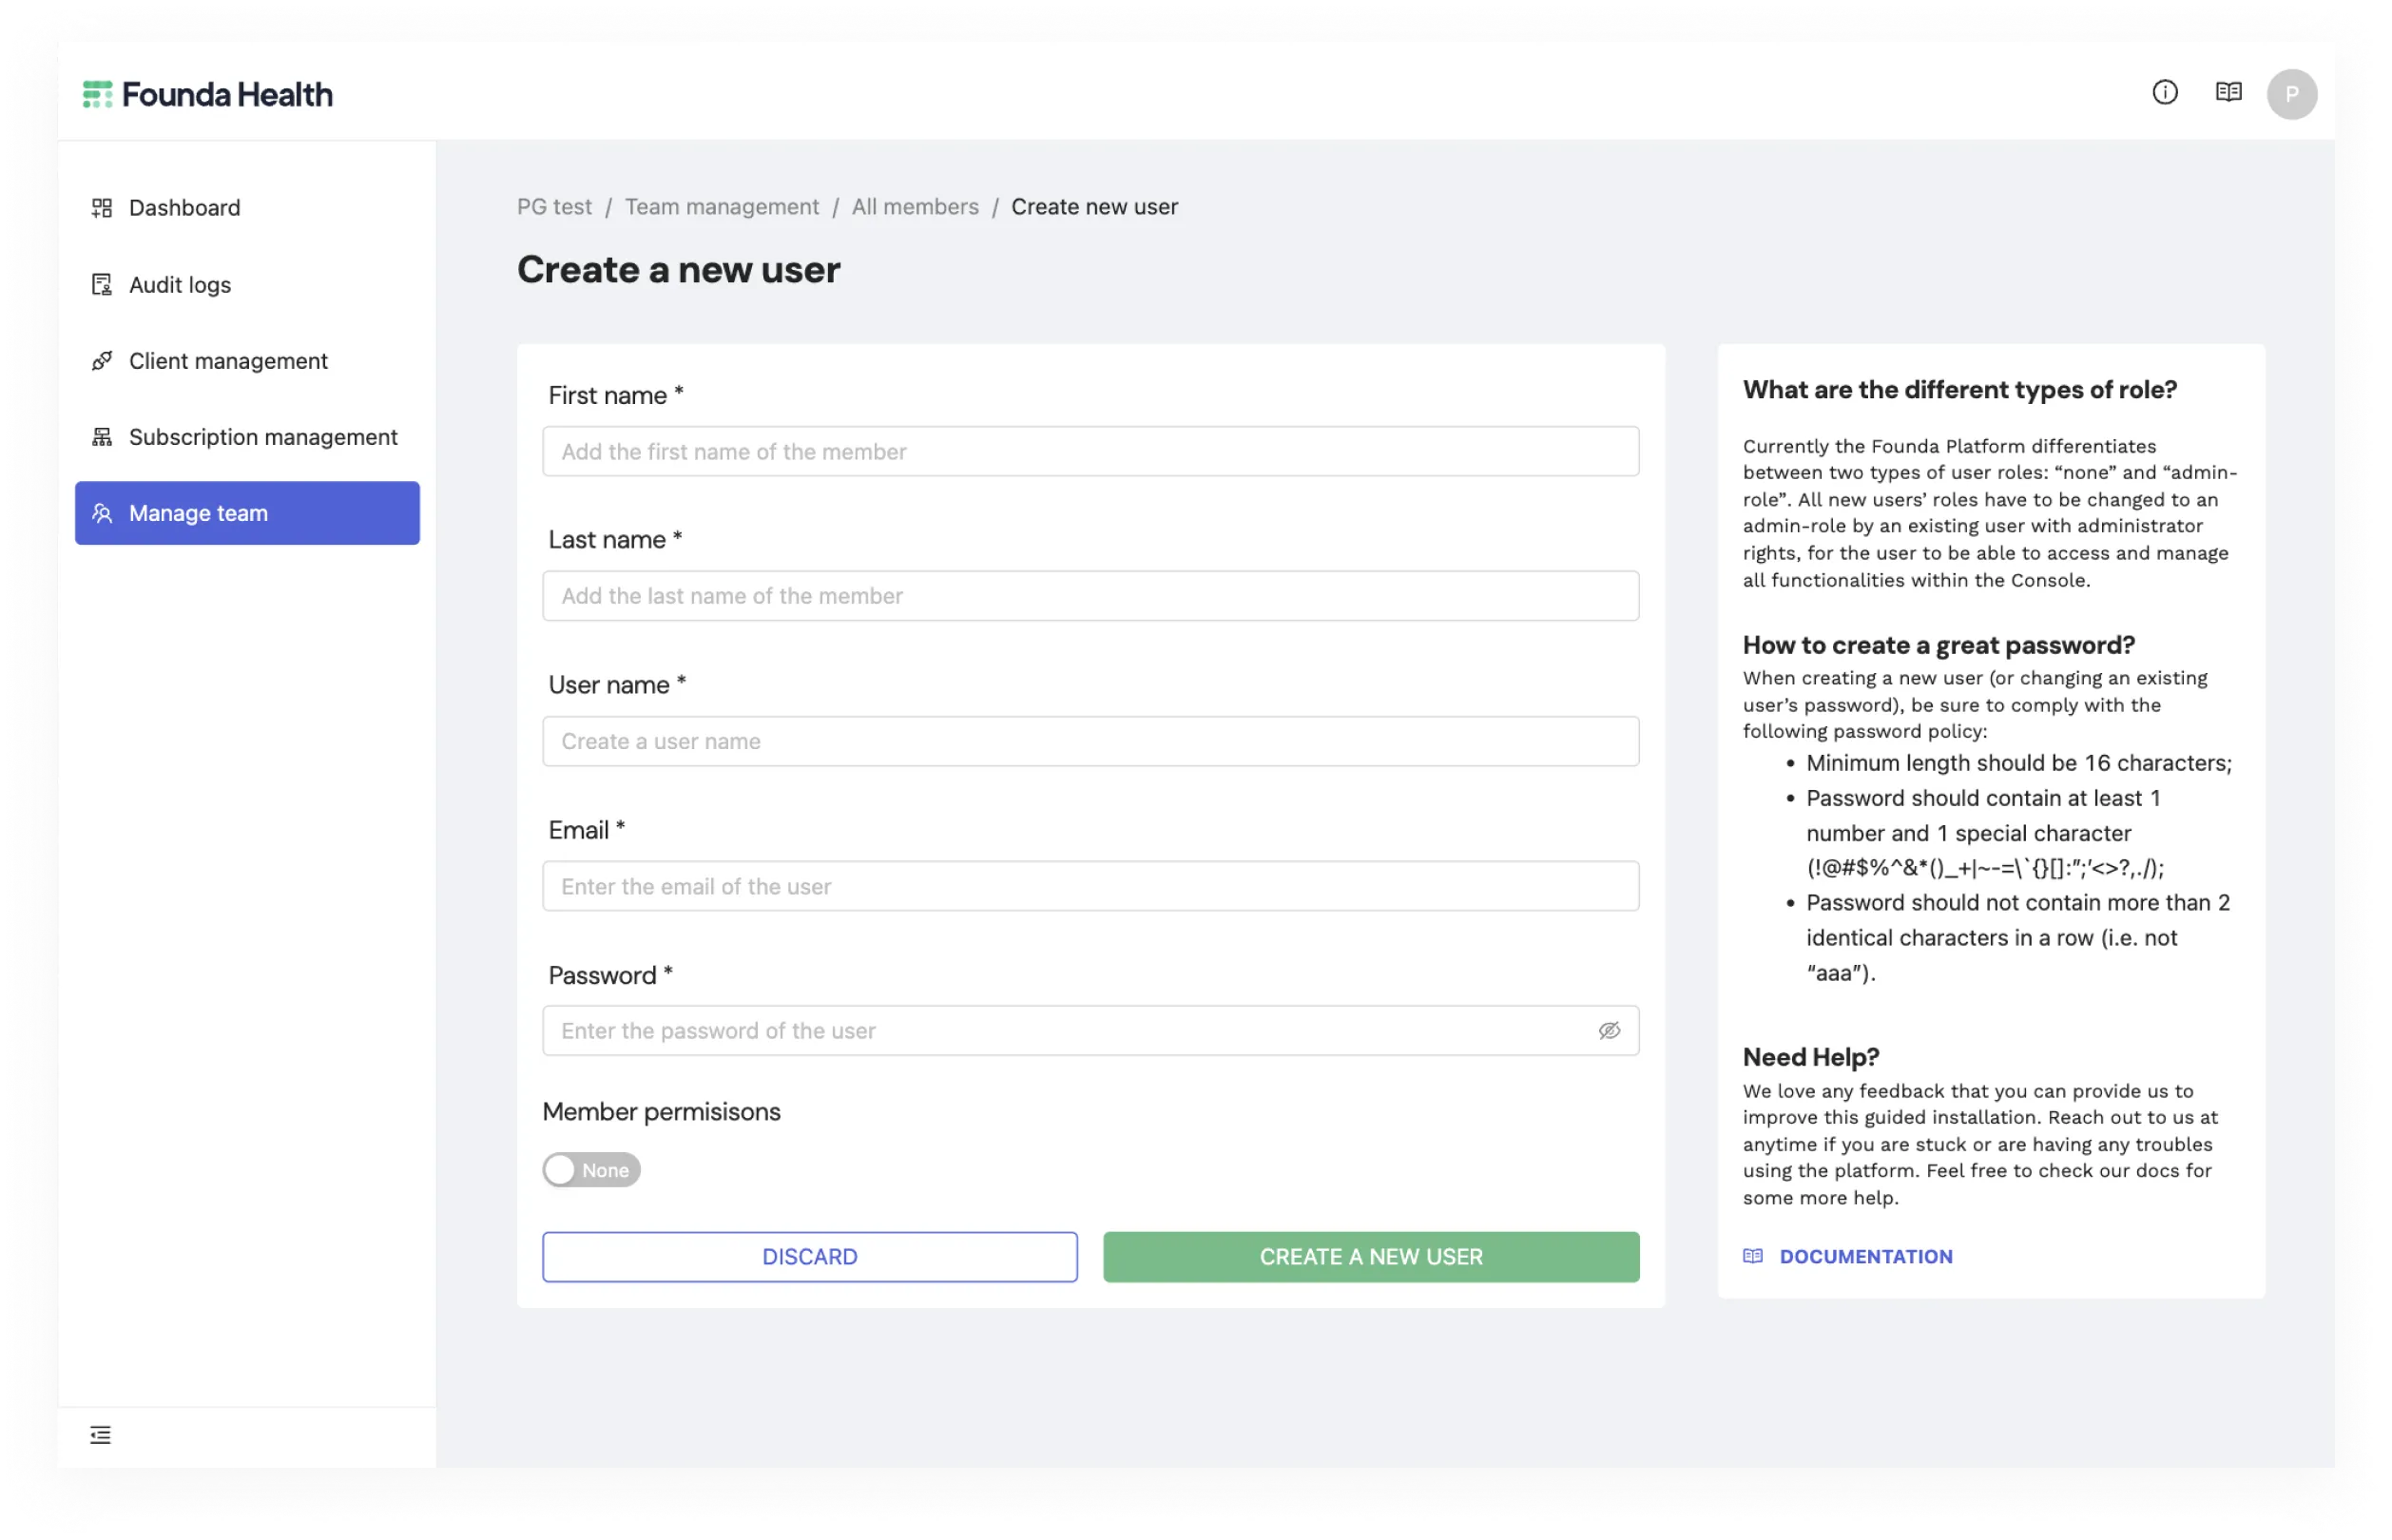Focus the First name input field
Image resolution: width=2392 pixels, height=1540 pixels.
[x=1090, y=452]
